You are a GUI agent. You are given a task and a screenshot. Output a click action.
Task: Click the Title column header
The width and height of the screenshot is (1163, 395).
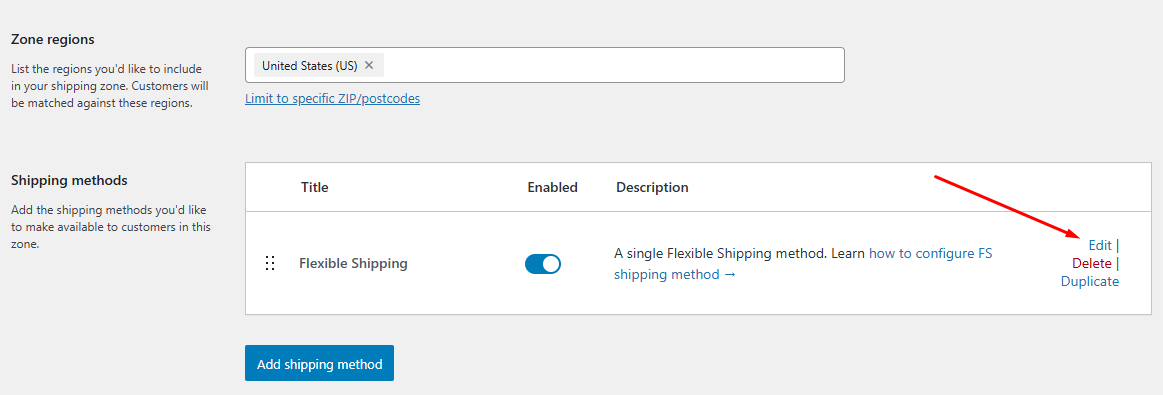click(314, 187)
